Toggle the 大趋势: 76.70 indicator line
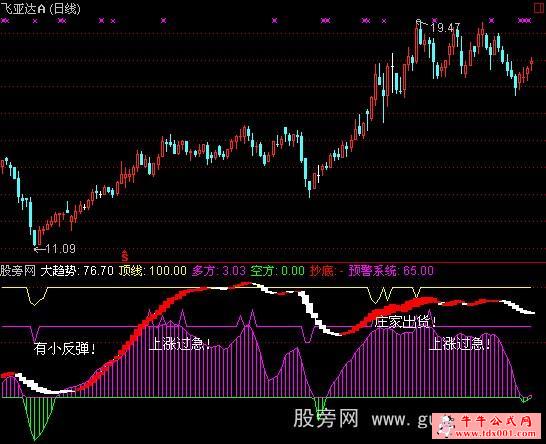 pos(77,271)
